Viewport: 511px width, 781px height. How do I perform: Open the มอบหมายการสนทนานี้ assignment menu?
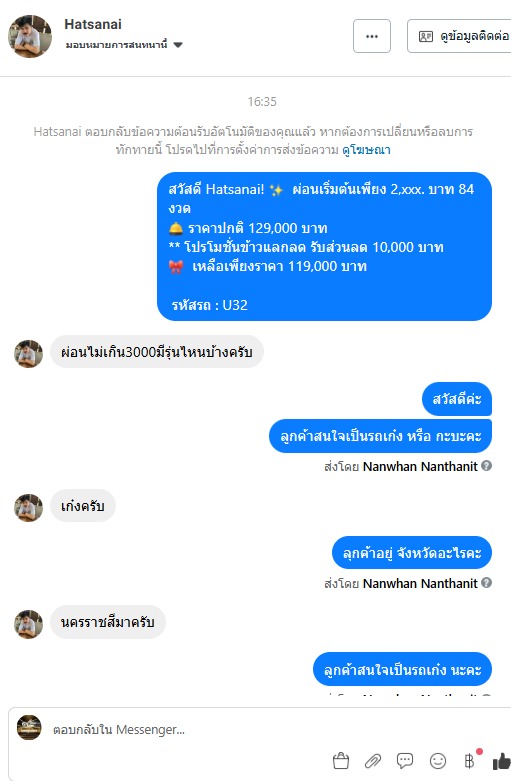[x=124, y=45]
